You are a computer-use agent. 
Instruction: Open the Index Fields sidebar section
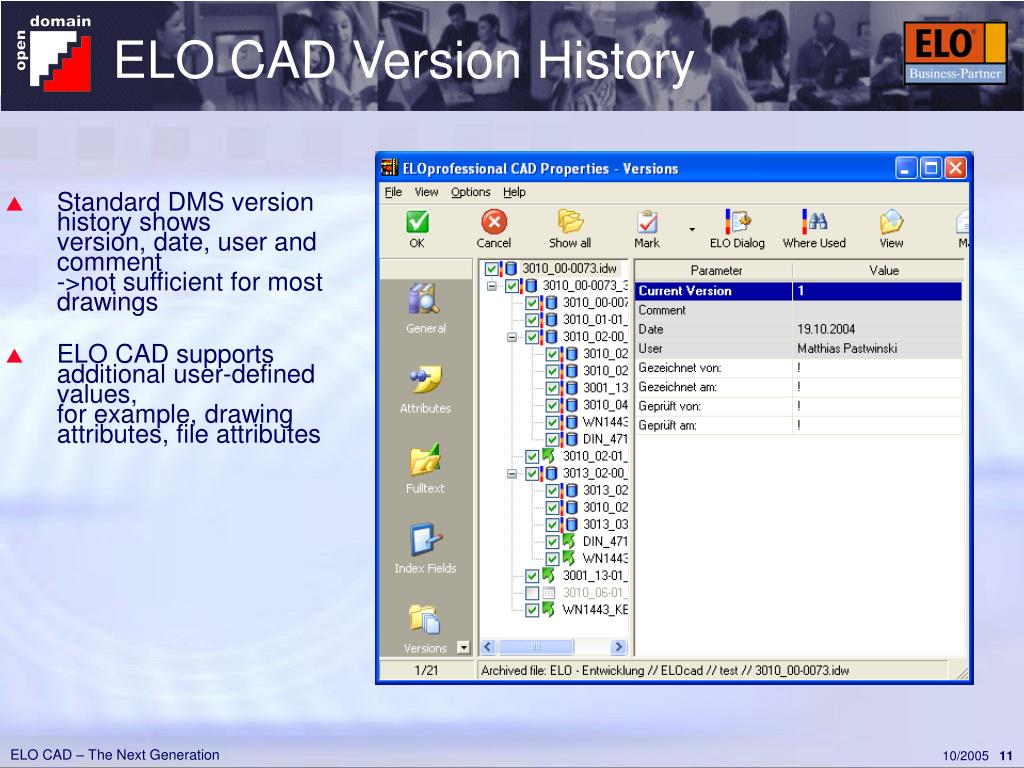tap(425, 549)
